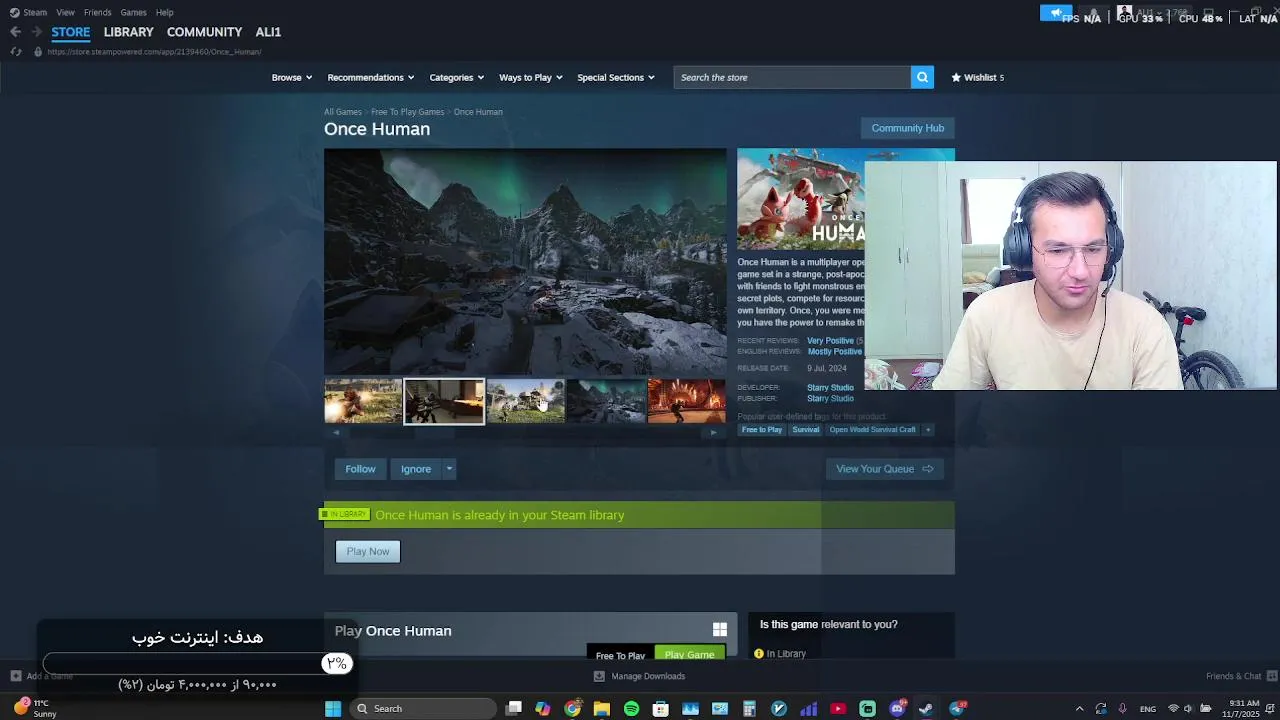Image resolution: width=1280 pixels, height=720 pixels.
Task: Click the Play Now button
Action: point(368,551)
